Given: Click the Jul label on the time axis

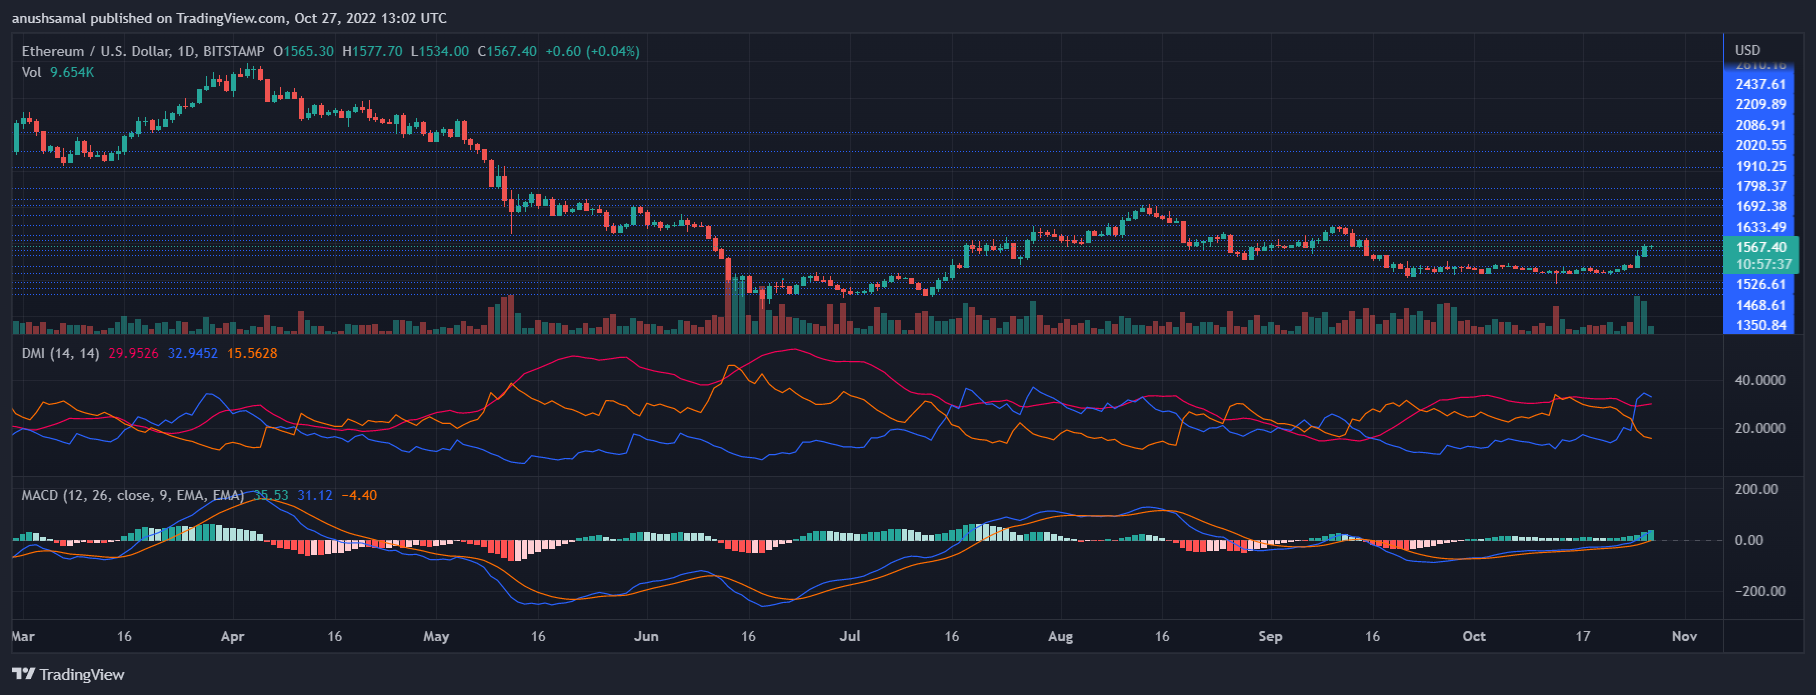Looking at the screenshot, I should (850, 636).
